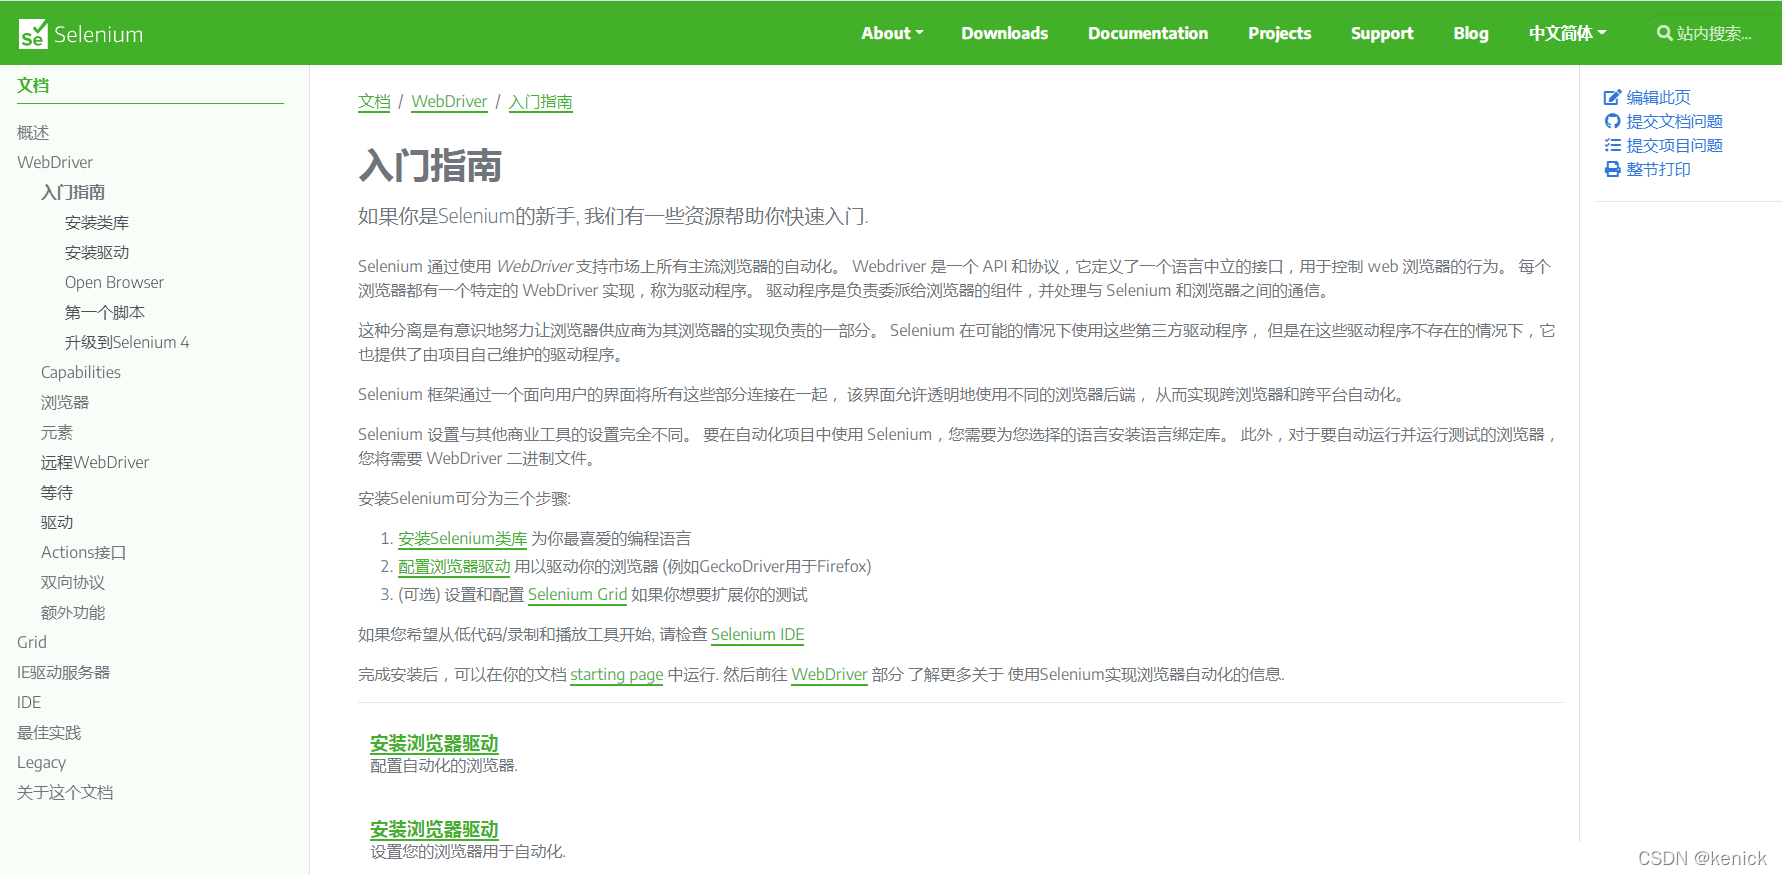Select 升级到Selenium 4 in sidebar
This screenshot has width=1782, height=875.
pyautogui.click(x=127, y=342)
